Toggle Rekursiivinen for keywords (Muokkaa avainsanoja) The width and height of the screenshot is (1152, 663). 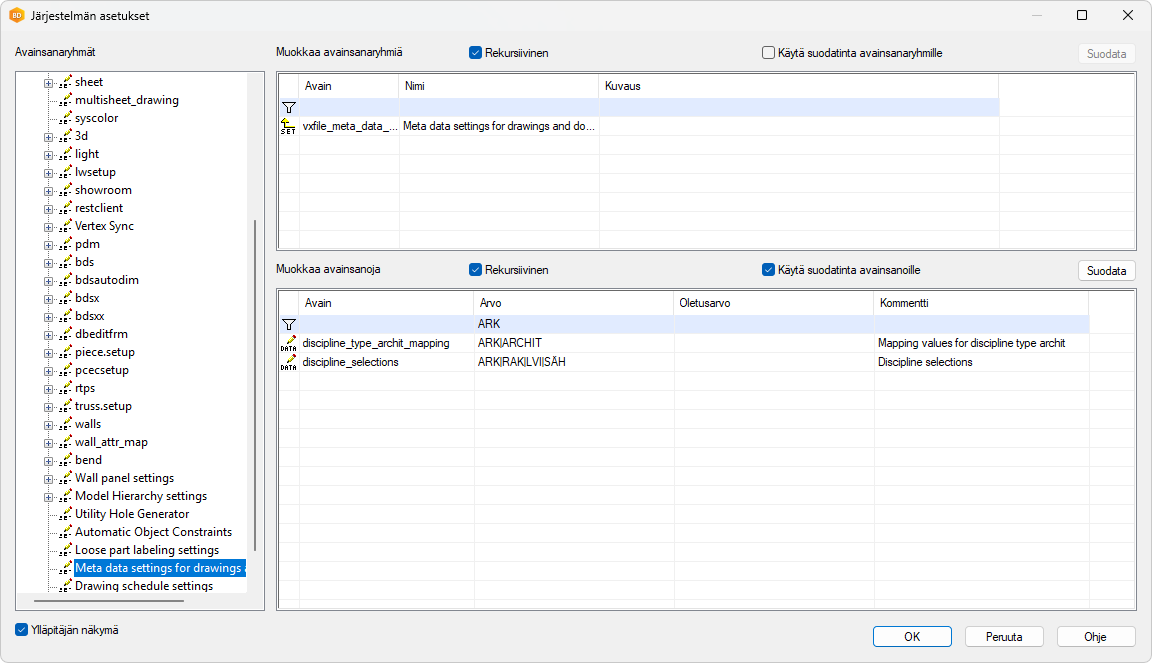tap(475, 270)
